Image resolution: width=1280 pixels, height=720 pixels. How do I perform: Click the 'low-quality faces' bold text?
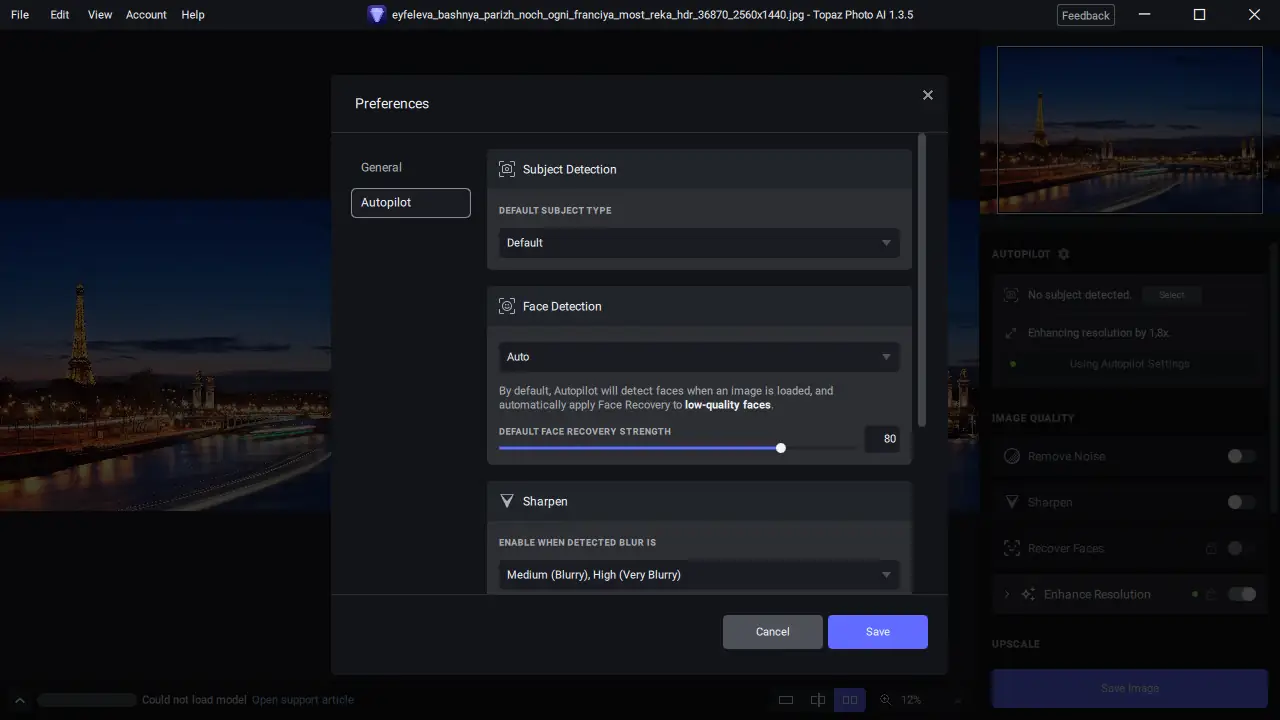tap(728, 405)
